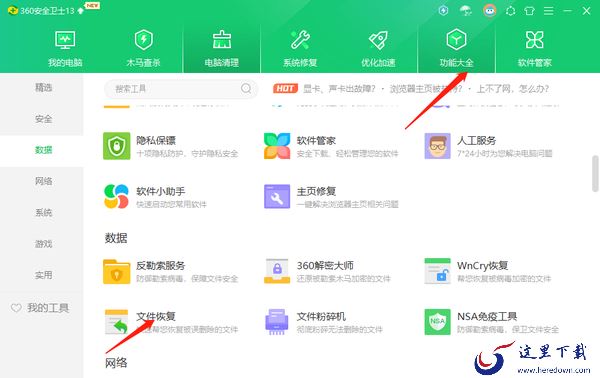Screen dimensions: 600x378
Task: Click the 主页修复 tool title
Action: pyautogui.click(x=316, y=191)
